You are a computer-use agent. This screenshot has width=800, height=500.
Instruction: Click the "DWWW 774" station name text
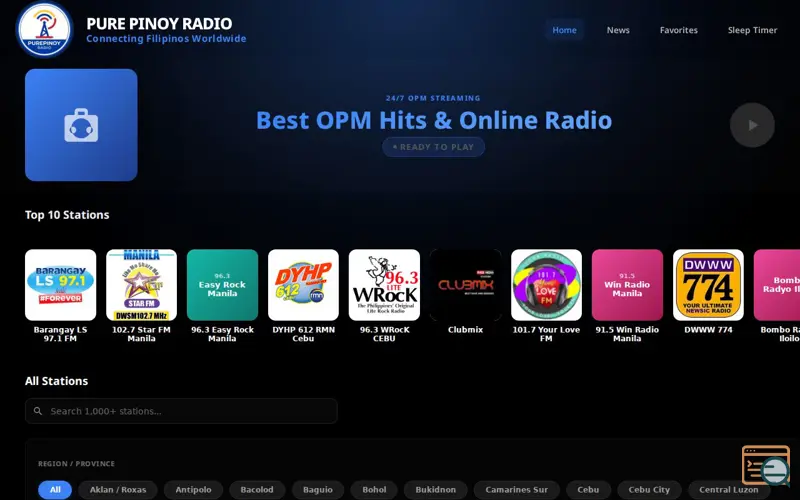pos(708,330)
